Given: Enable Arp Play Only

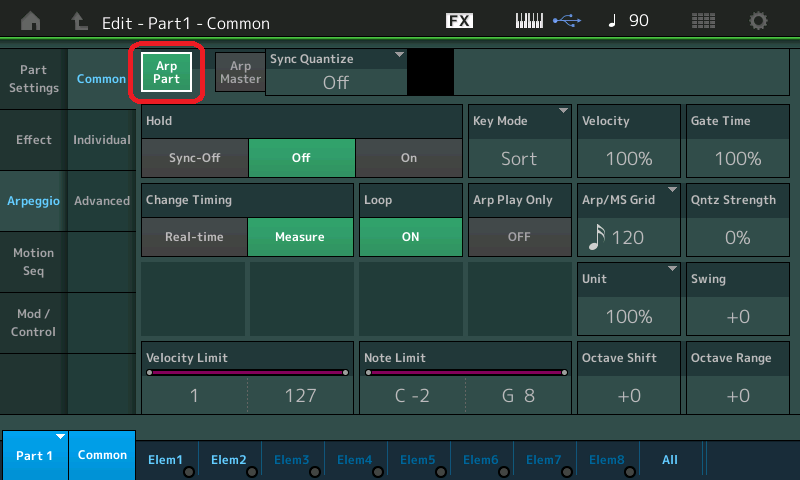Looking at the screenshot, I should point(519,237).
